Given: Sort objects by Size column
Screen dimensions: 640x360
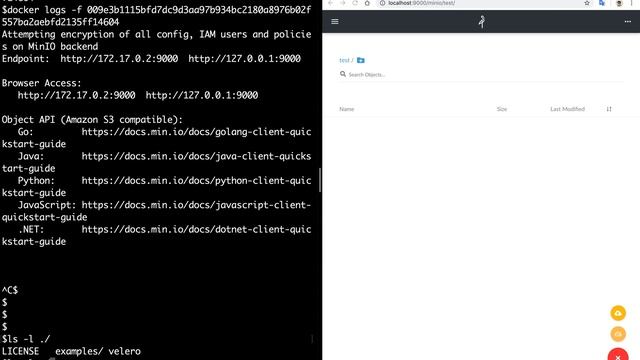Looking at the screenshot, I should click(x=502, y=109).
